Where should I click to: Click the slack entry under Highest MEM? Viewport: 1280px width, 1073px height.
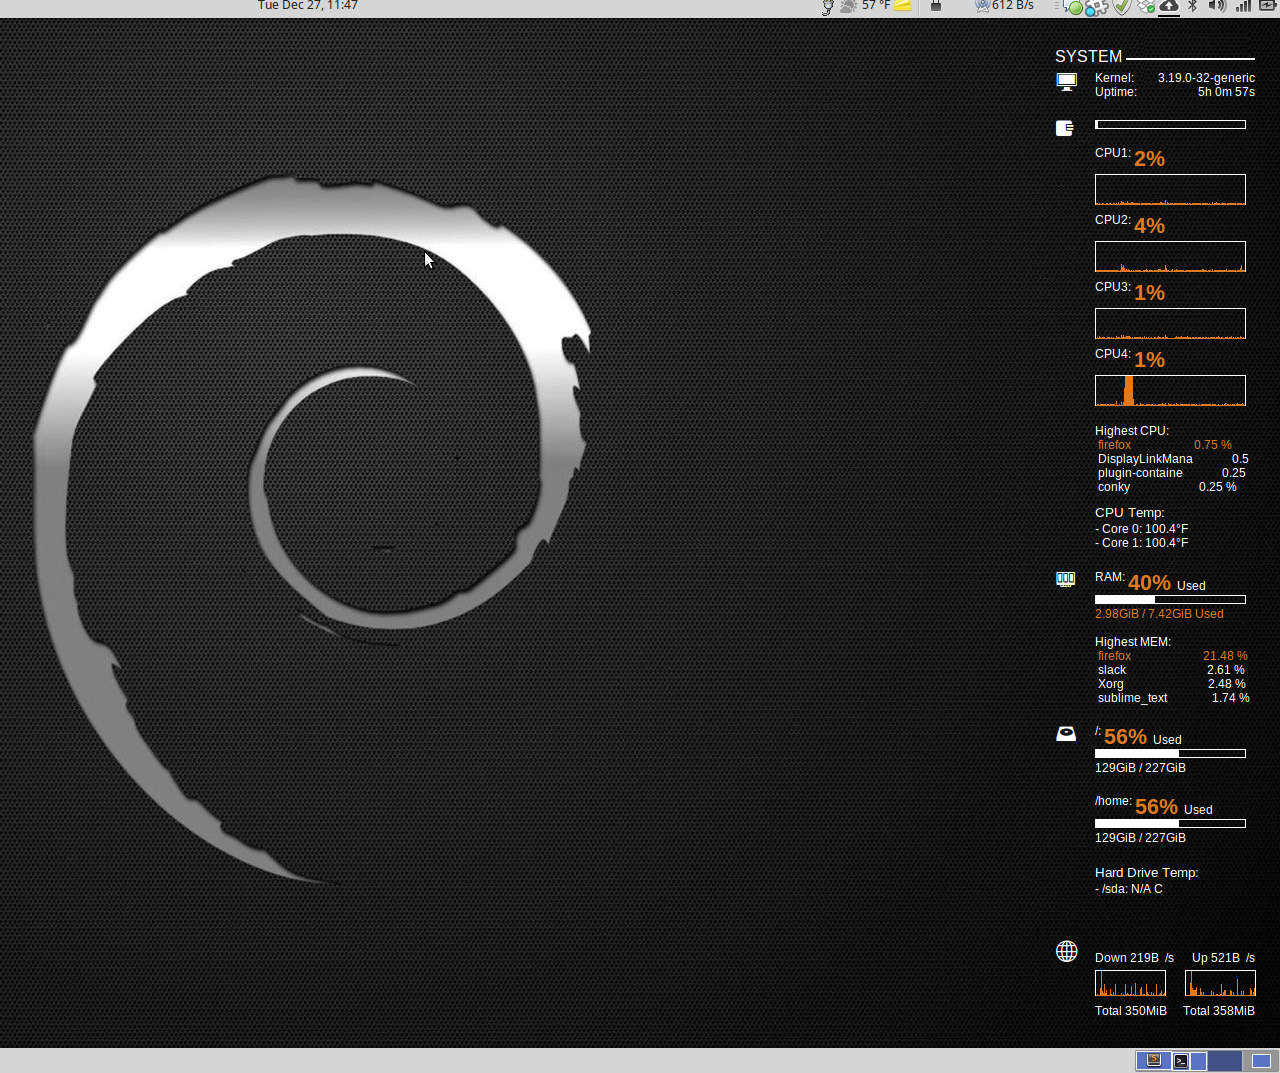coord(1111,670)
